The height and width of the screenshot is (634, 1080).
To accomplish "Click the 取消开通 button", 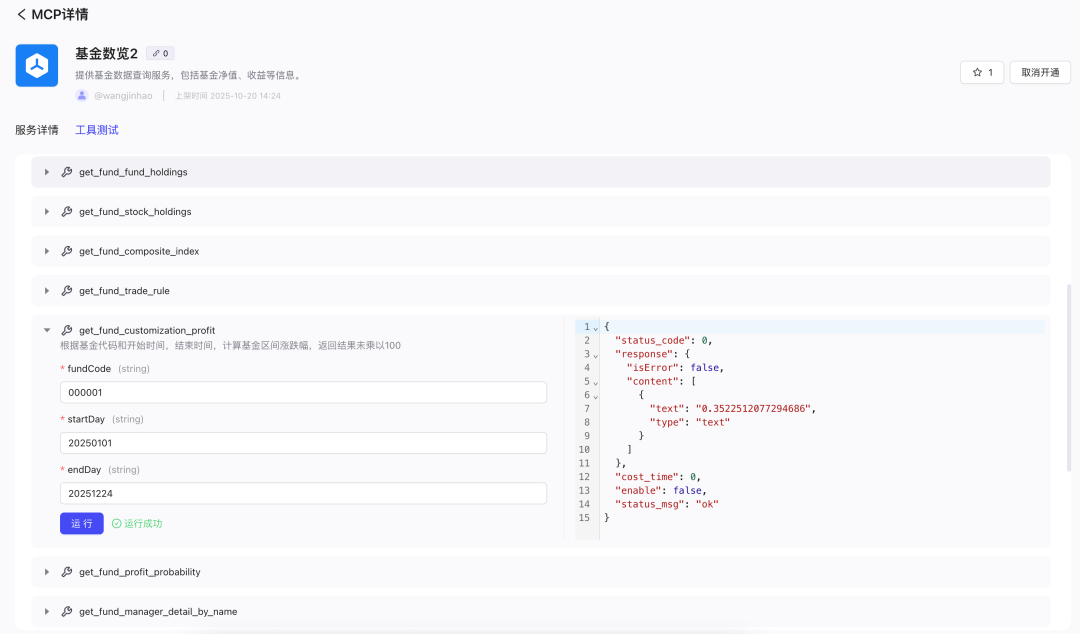I will click(x=1040, y=72).
